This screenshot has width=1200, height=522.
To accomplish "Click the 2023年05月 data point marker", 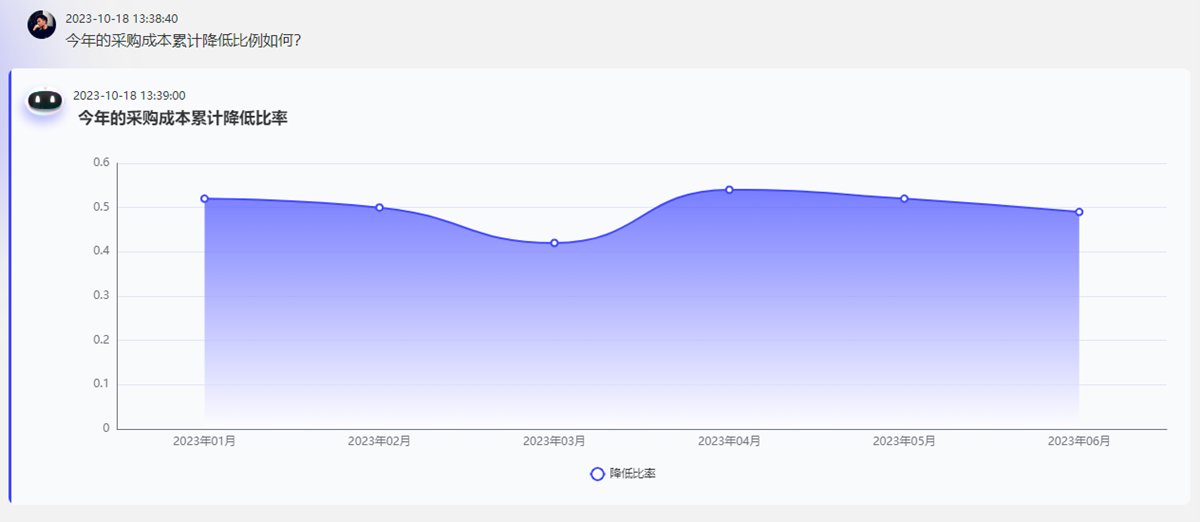I will pyautogui.click(x=904, y=199).
